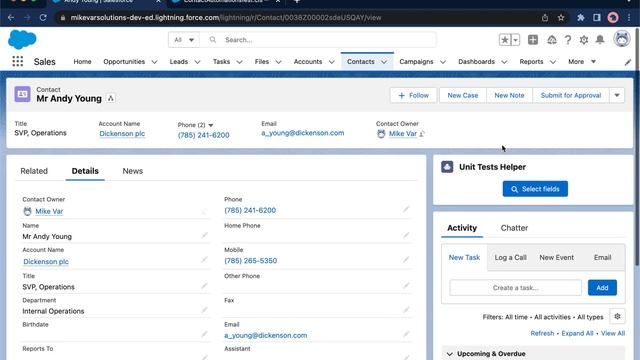Open the More navigation menu
640x360 pixels.
coord(582,62)
